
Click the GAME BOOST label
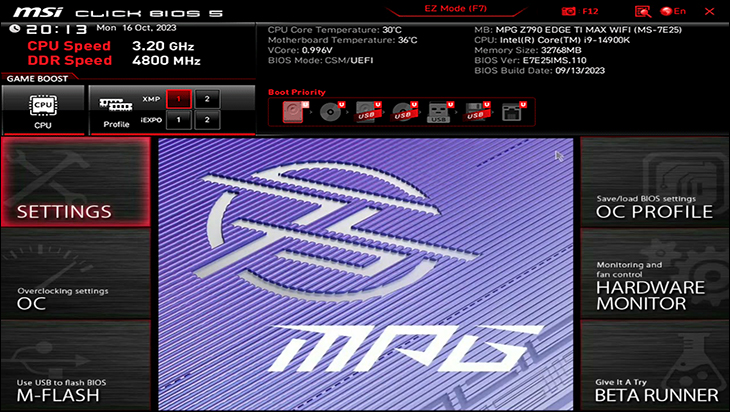37,79
